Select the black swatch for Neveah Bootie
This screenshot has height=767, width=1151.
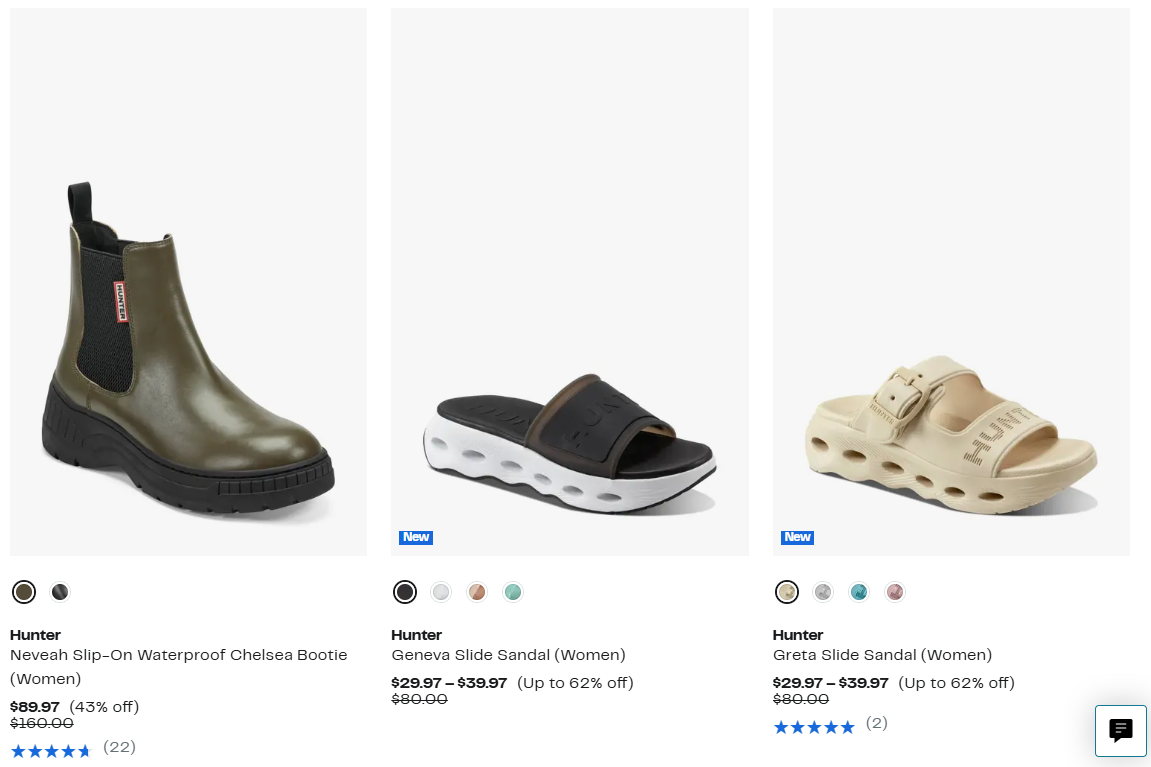[60, 592]
